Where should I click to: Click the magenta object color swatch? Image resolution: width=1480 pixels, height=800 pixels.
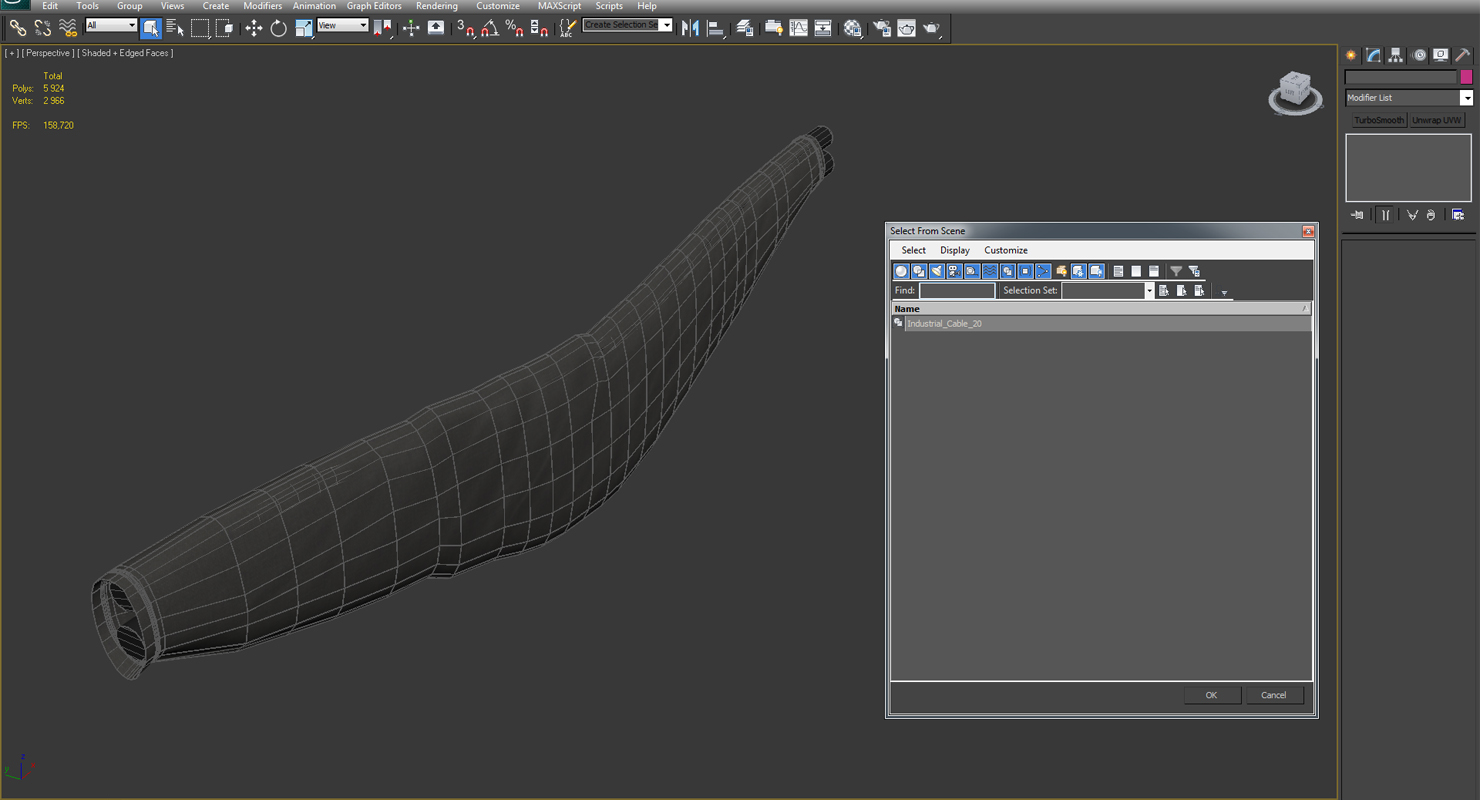(x=1466, y=77)
